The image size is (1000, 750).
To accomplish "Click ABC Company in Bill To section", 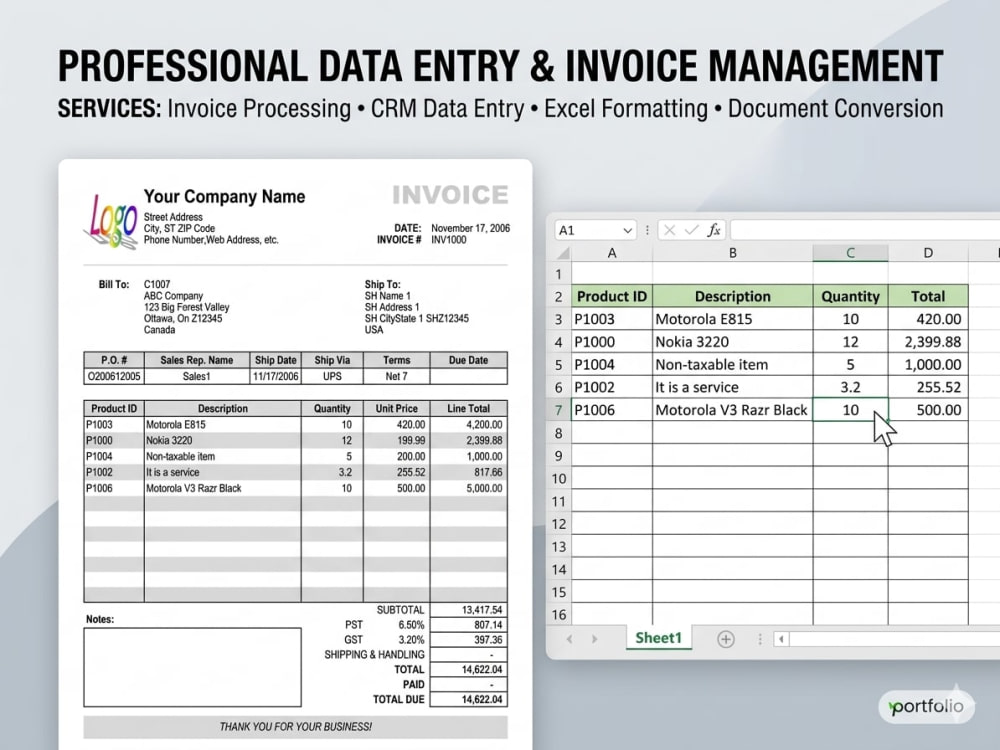I will 173,296.
